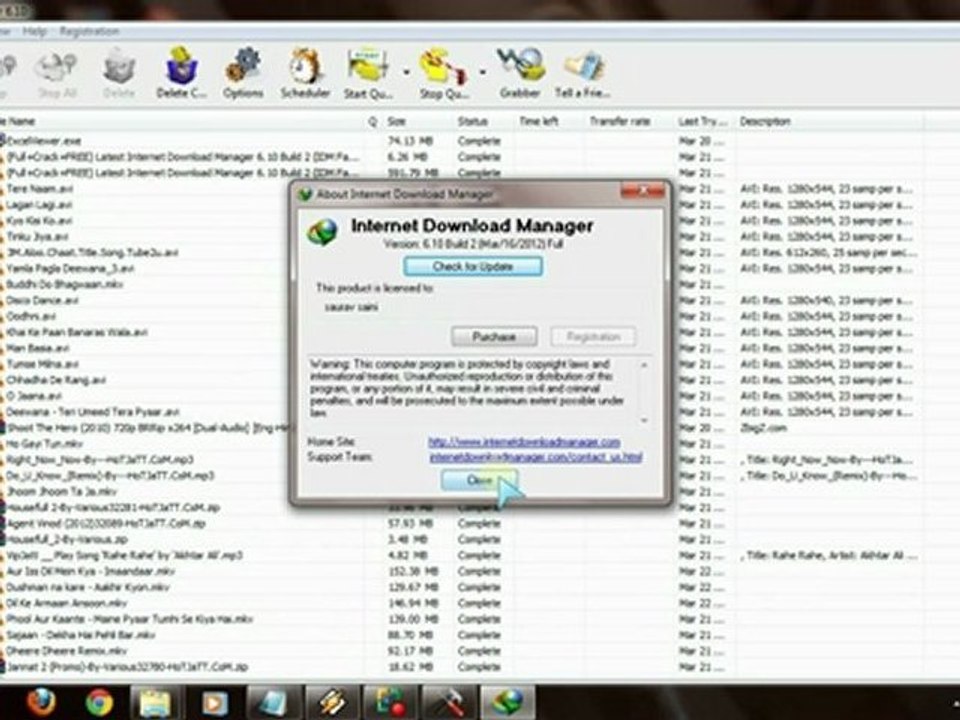Select Dushman na kare - Aakhir Kyon.mkv
Screen dimensions: 960x720
pyautogui.click(x=88, y=587)
